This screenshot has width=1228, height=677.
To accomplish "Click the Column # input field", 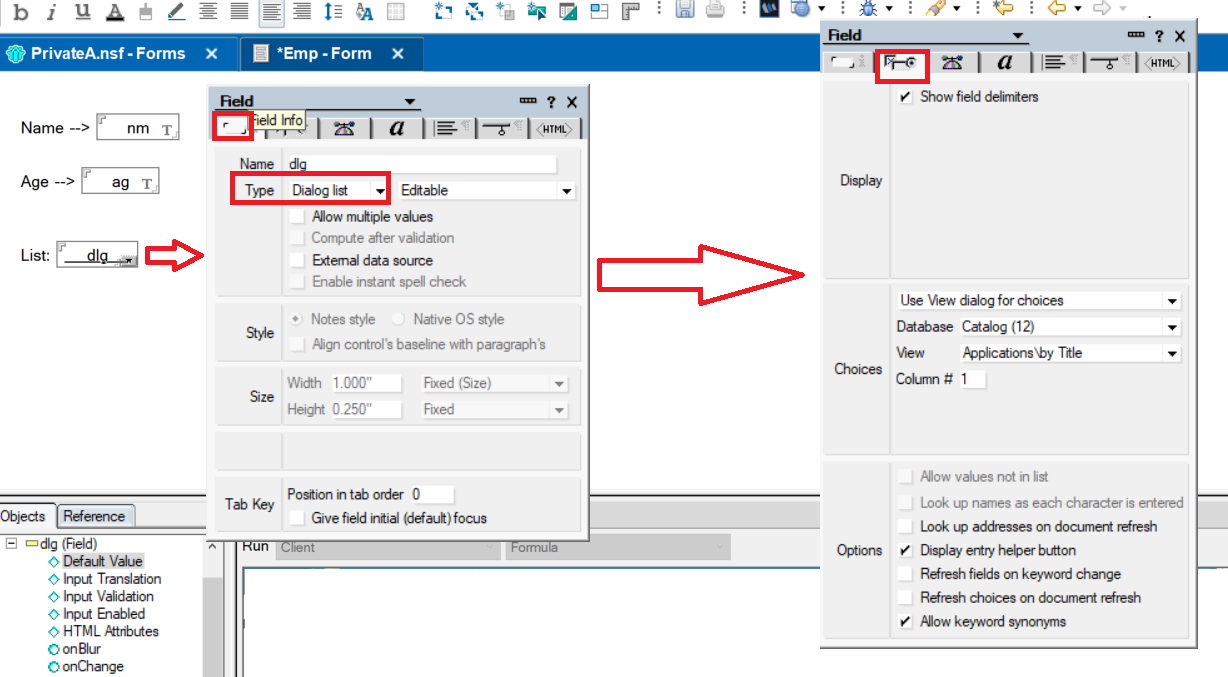I will click(x=974, y=379).
